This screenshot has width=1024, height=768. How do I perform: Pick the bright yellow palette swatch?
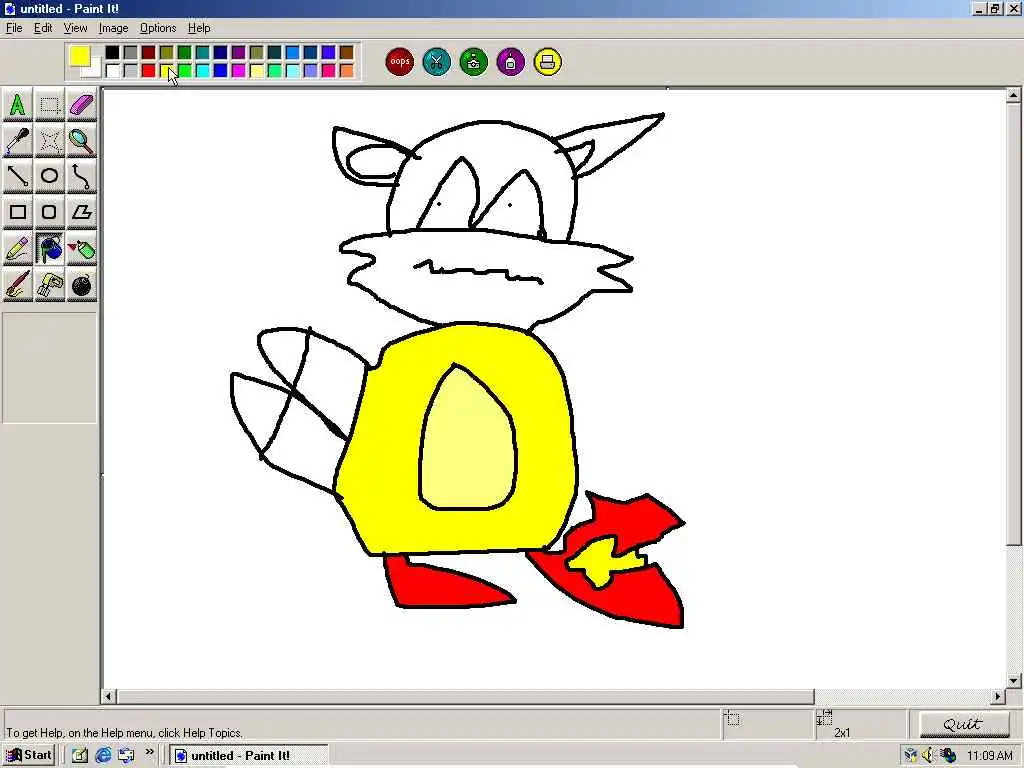[x=167, y=70]
